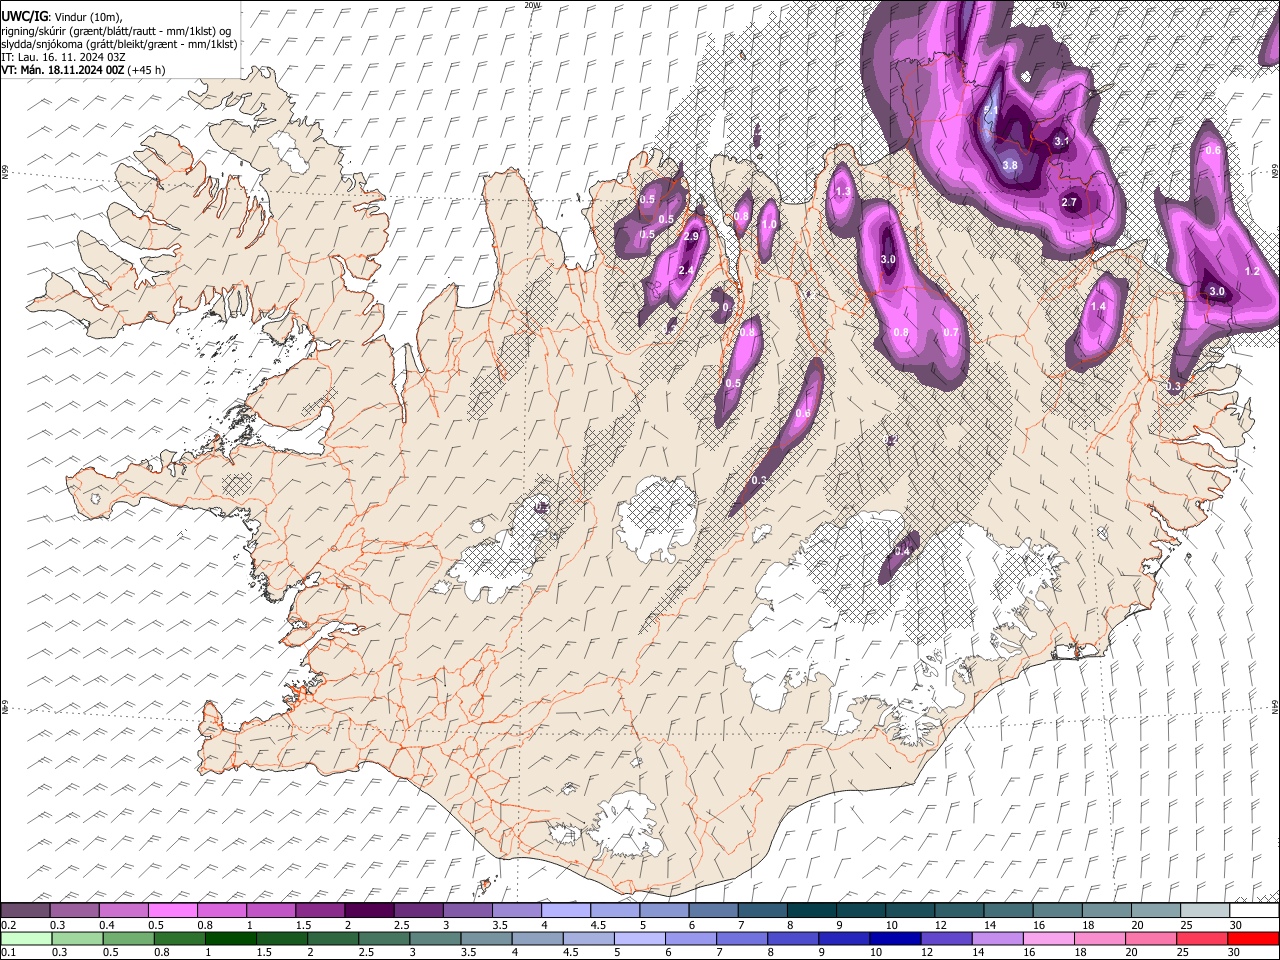Click the deep blue swatch labeled 10 in rain legend
Screen dimensions: 1280x960
point(894,938)
